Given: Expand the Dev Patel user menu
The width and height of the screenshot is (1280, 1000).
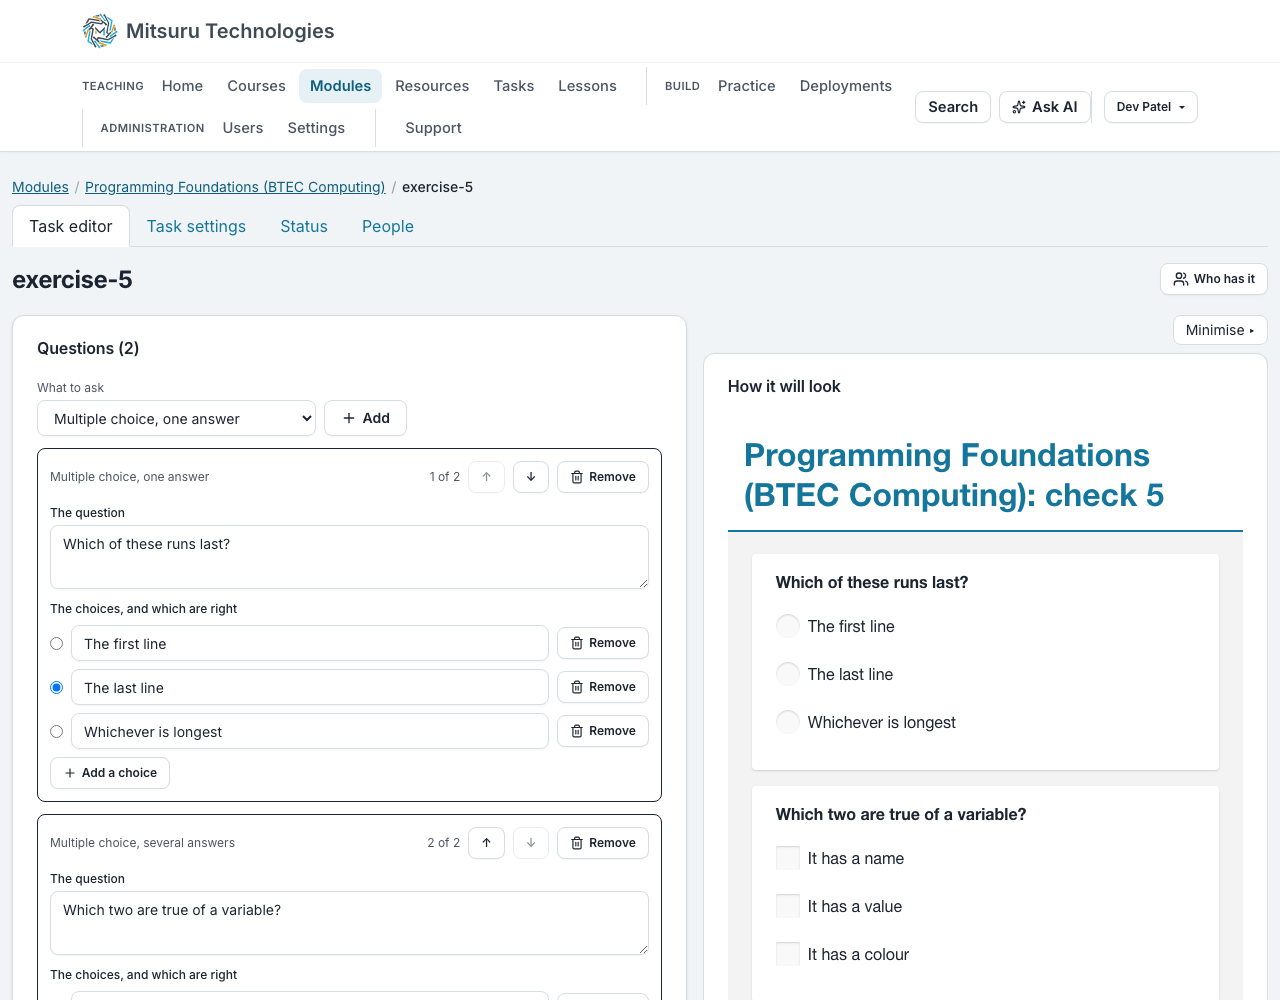Looking at the screenshot, I should coord(1151,107).
